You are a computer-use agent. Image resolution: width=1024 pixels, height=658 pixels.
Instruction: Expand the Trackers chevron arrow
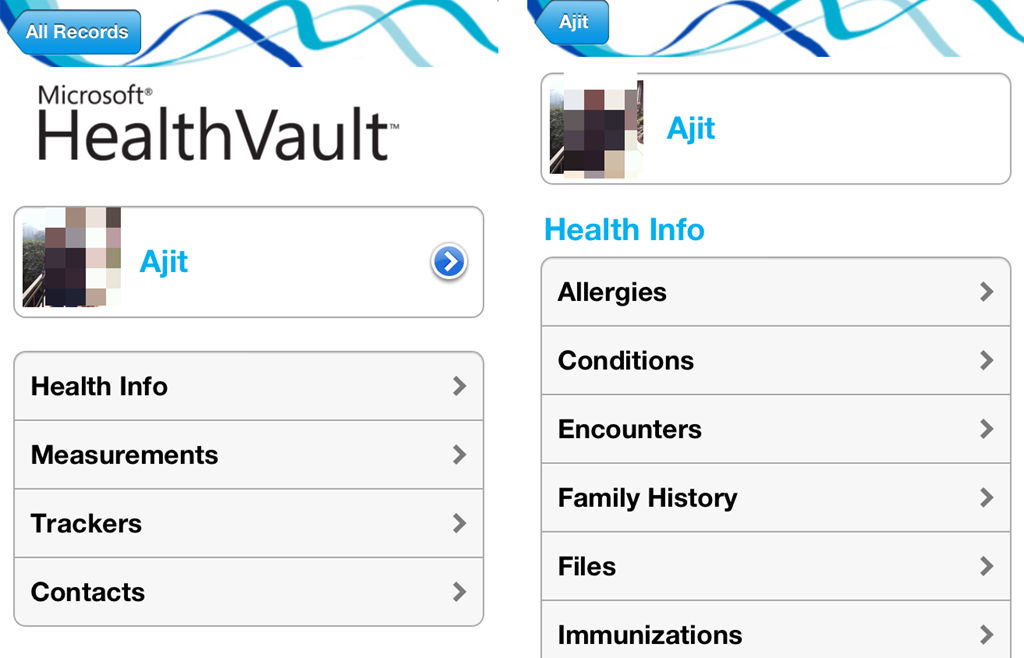459,523
